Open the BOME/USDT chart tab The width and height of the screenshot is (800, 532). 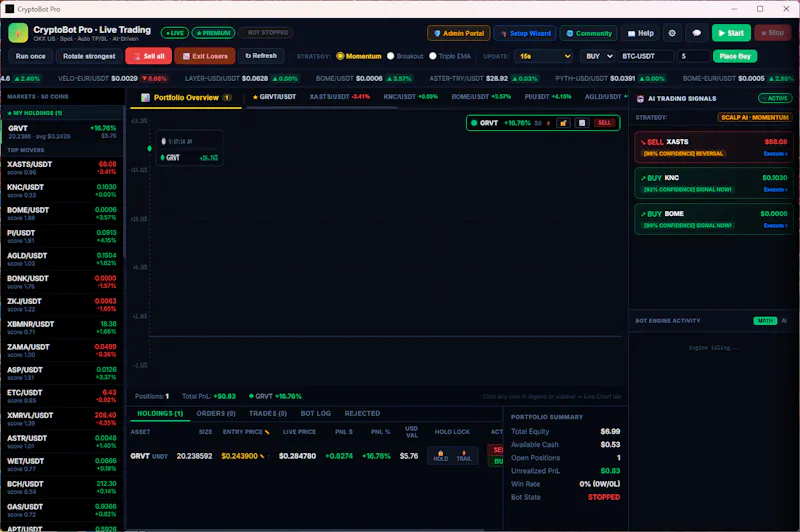(481, 97)
